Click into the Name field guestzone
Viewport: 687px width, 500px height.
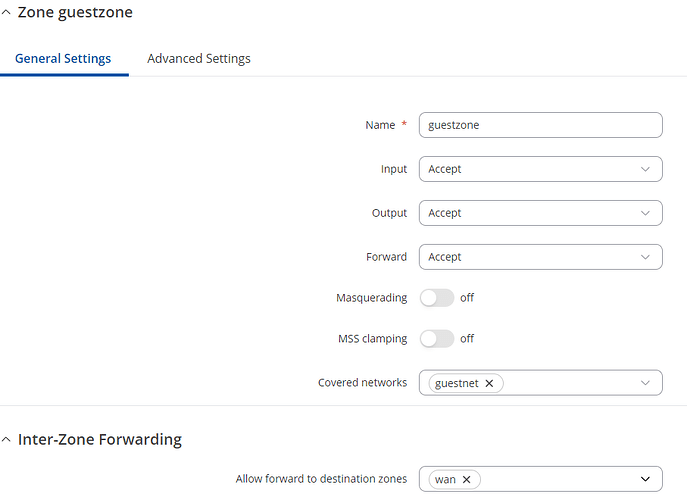[541, 125]
